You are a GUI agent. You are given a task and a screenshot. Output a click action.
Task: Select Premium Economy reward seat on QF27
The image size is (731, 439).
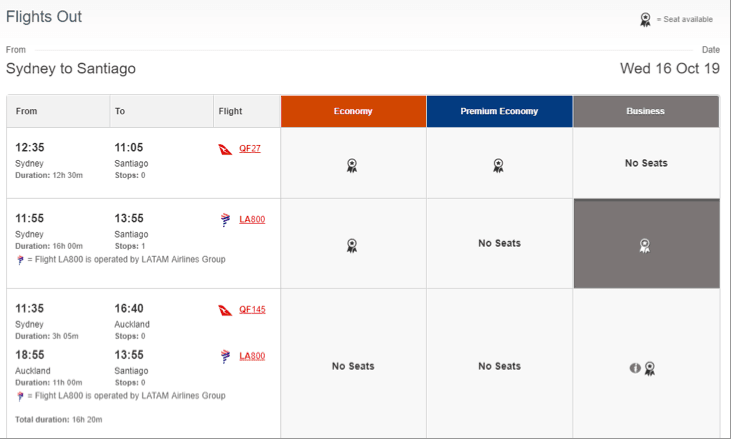click(x=498, y=166)
